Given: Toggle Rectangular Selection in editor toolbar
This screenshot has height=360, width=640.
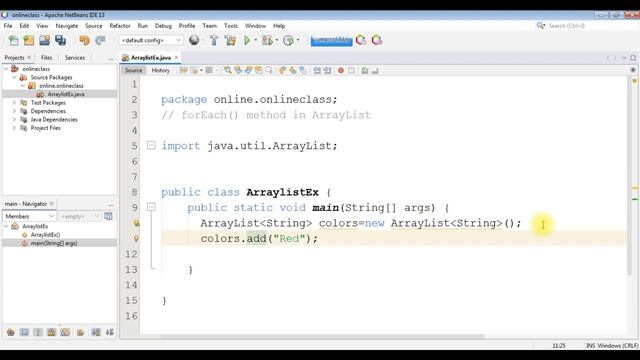Looking at the screenshot, I should point(269,70).
